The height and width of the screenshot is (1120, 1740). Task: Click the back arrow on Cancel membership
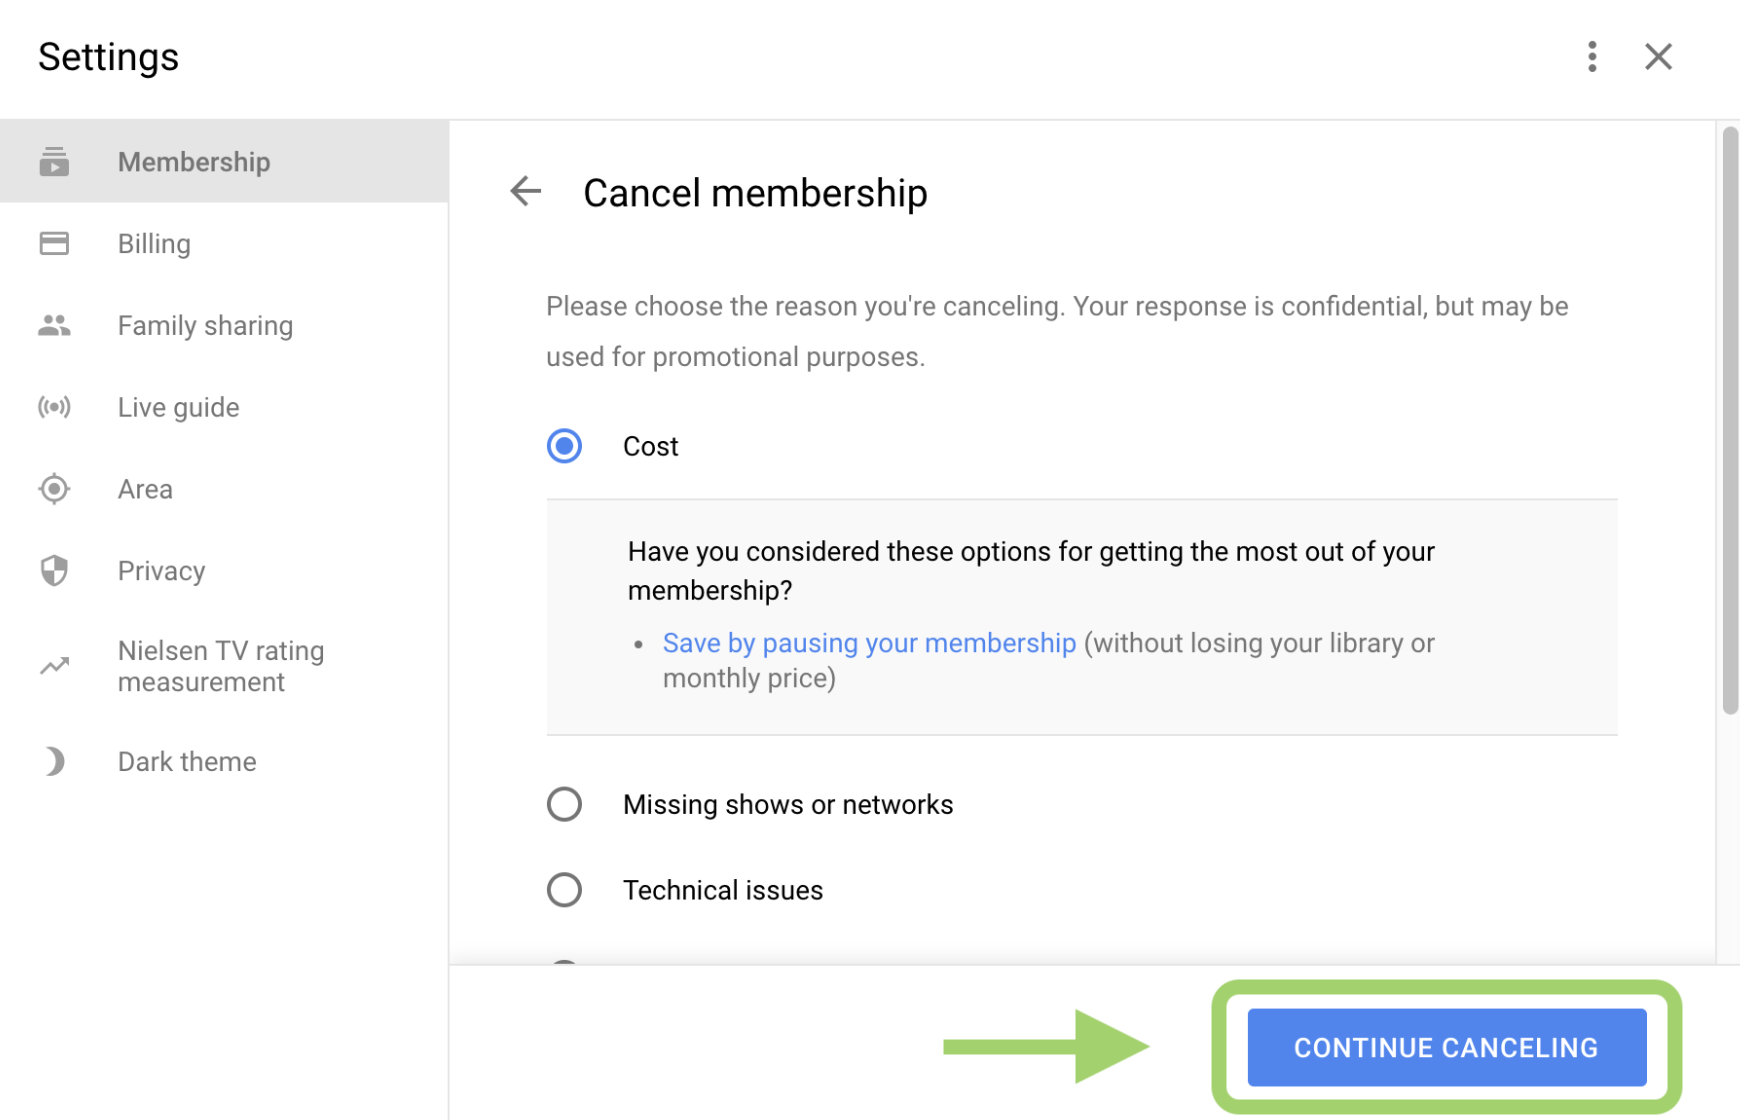(525, 191)
